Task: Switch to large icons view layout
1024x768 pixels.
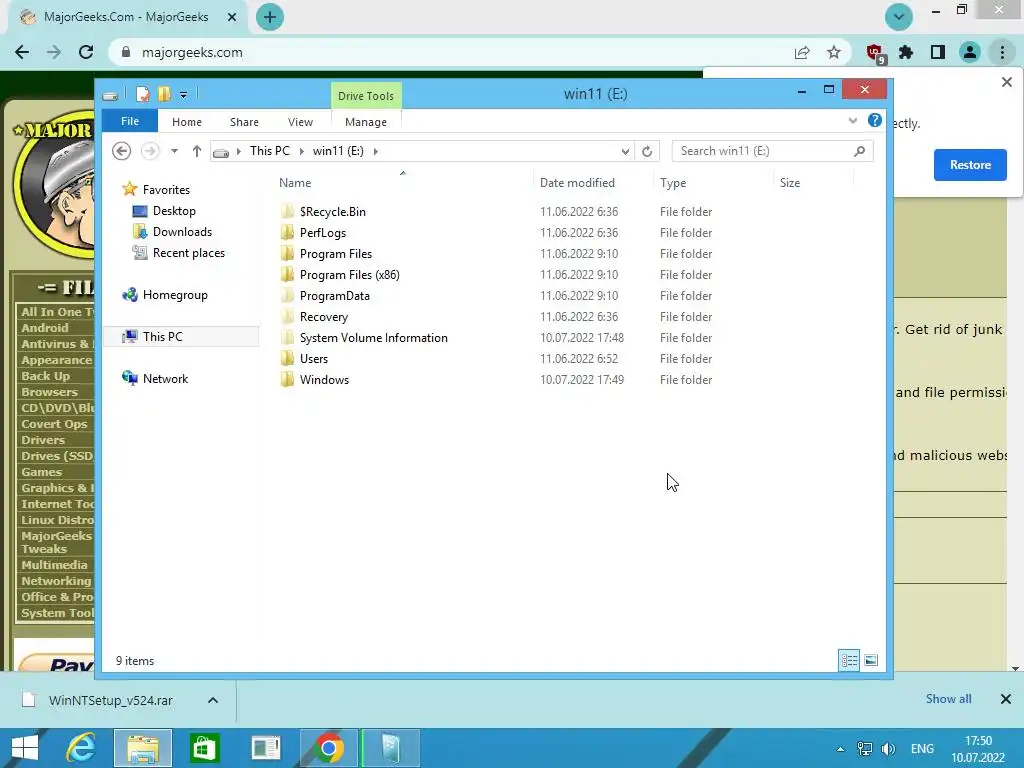Action: coord(871,660)
